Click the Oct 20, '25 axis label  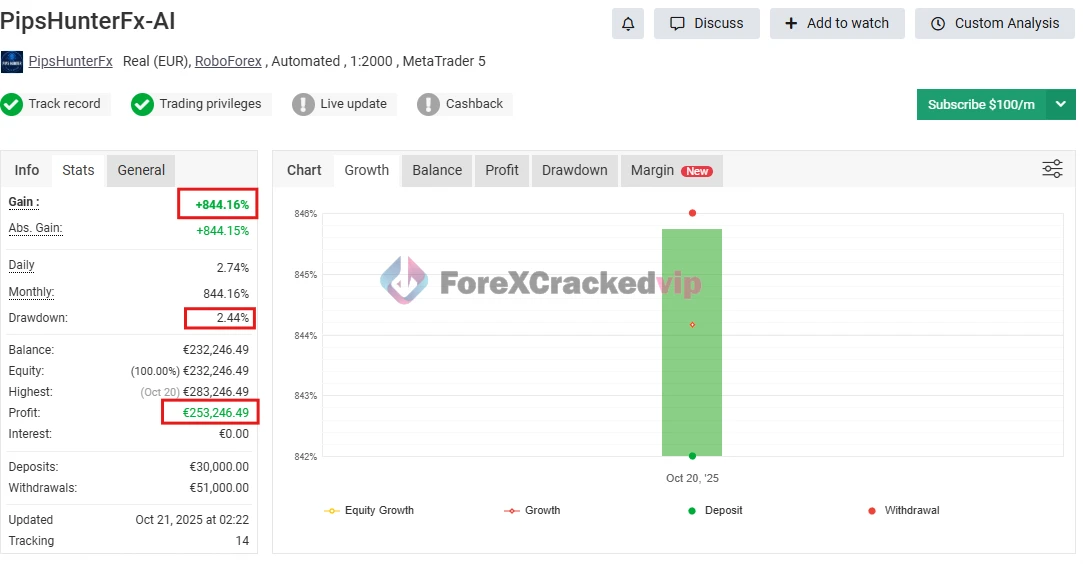692,478
